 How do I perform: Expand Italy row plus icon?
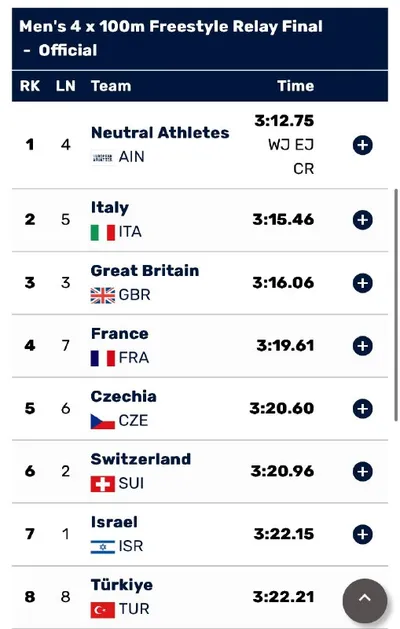tap(363, 220)
